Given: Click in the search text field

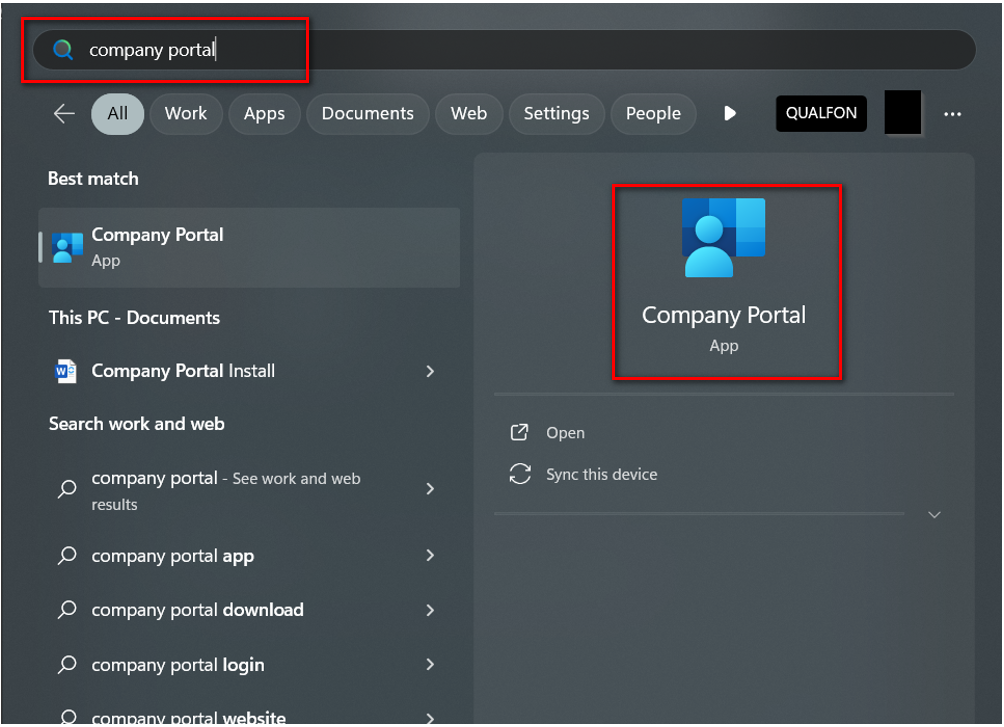Looking at the screenshot, I should coord(504,49).
